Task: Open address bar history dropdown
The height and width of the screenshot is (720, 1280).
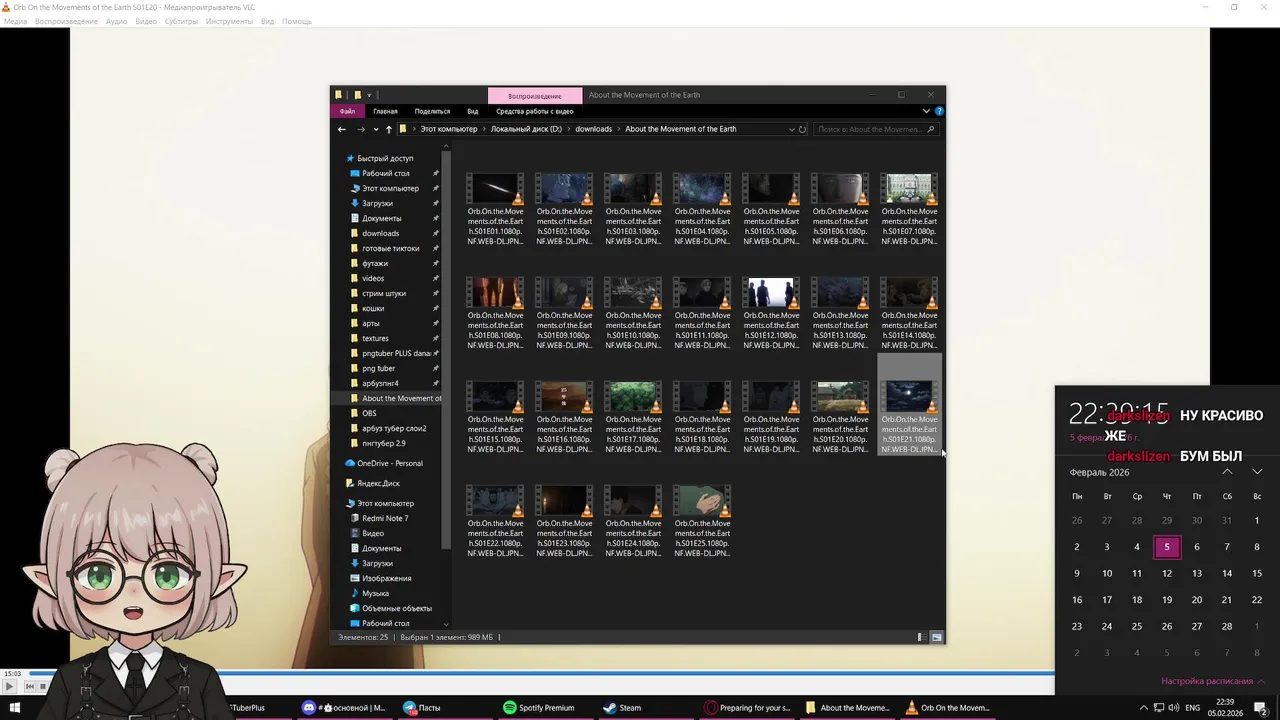Action: (791, 129)
